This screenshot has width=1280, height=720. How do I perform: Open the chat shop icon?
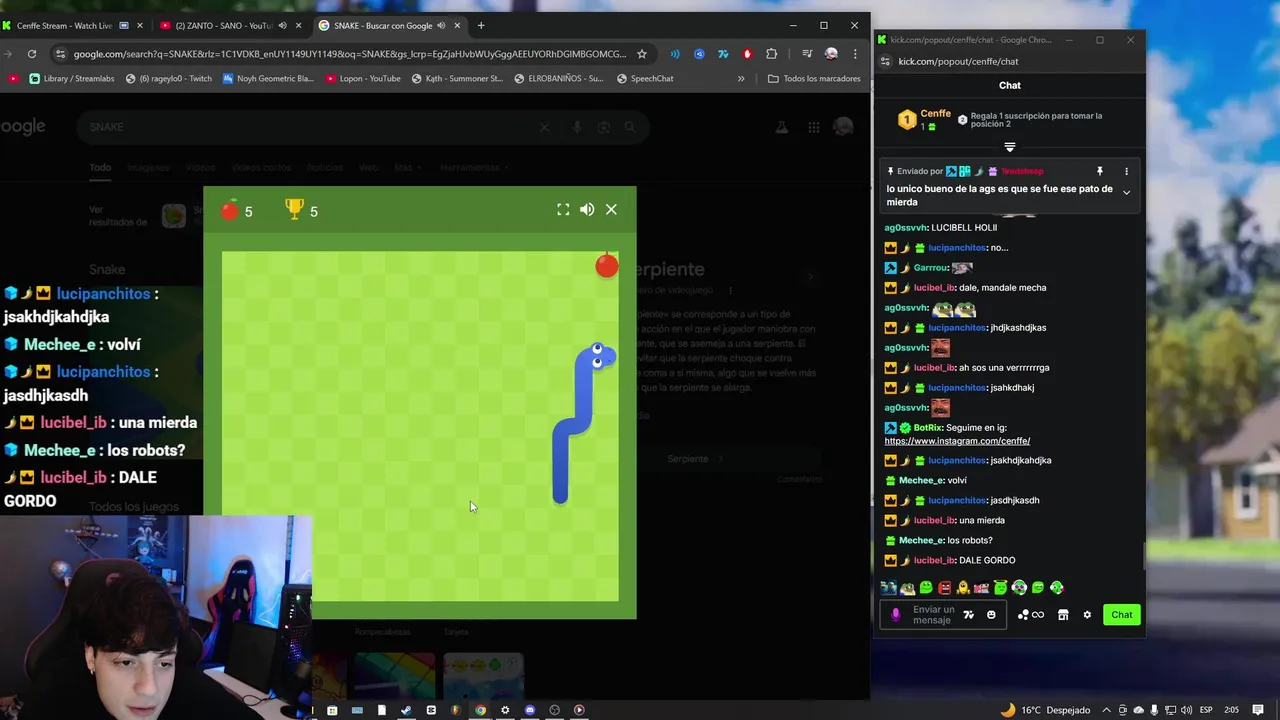pos(1063,615)
